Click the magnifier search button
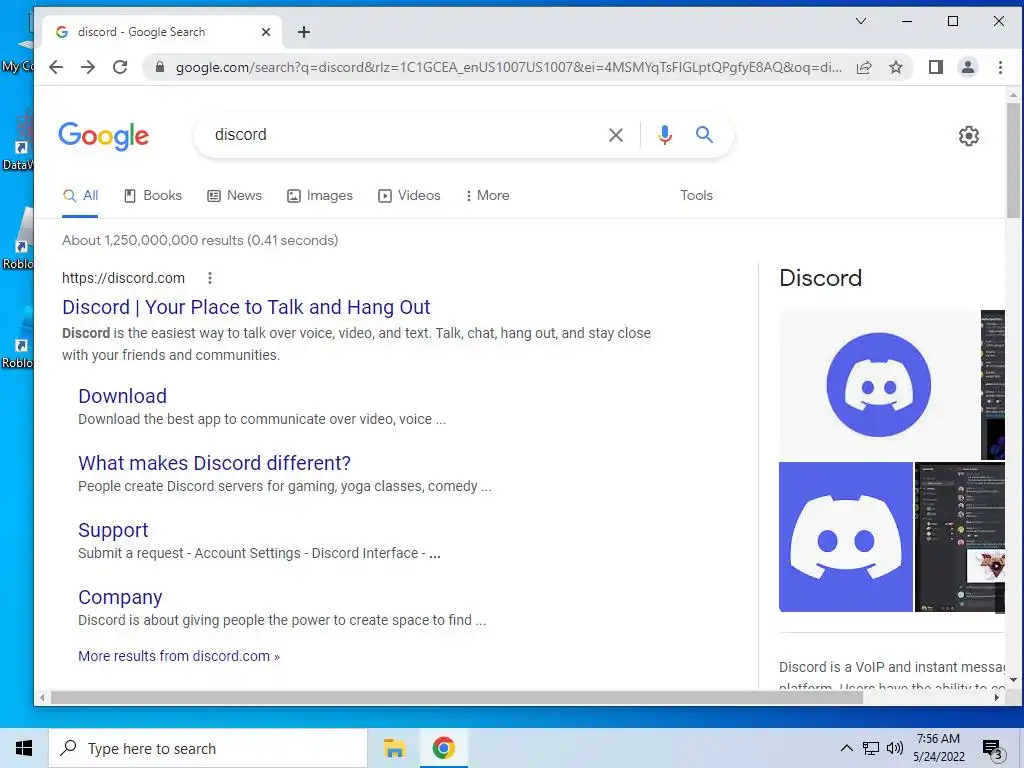This screenshot has height=768, width=1024. pos(704,135)
